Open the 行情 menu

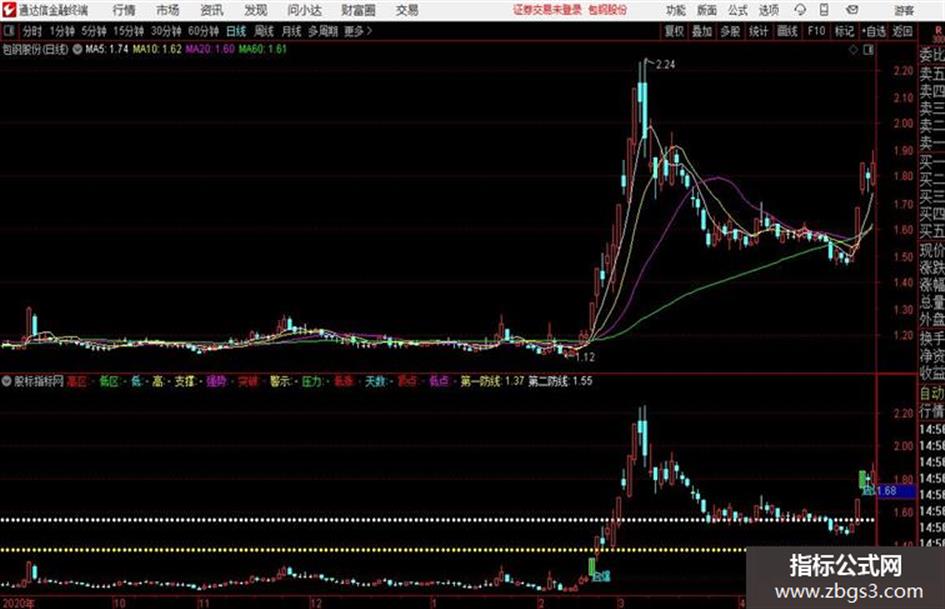coord(124,10)
